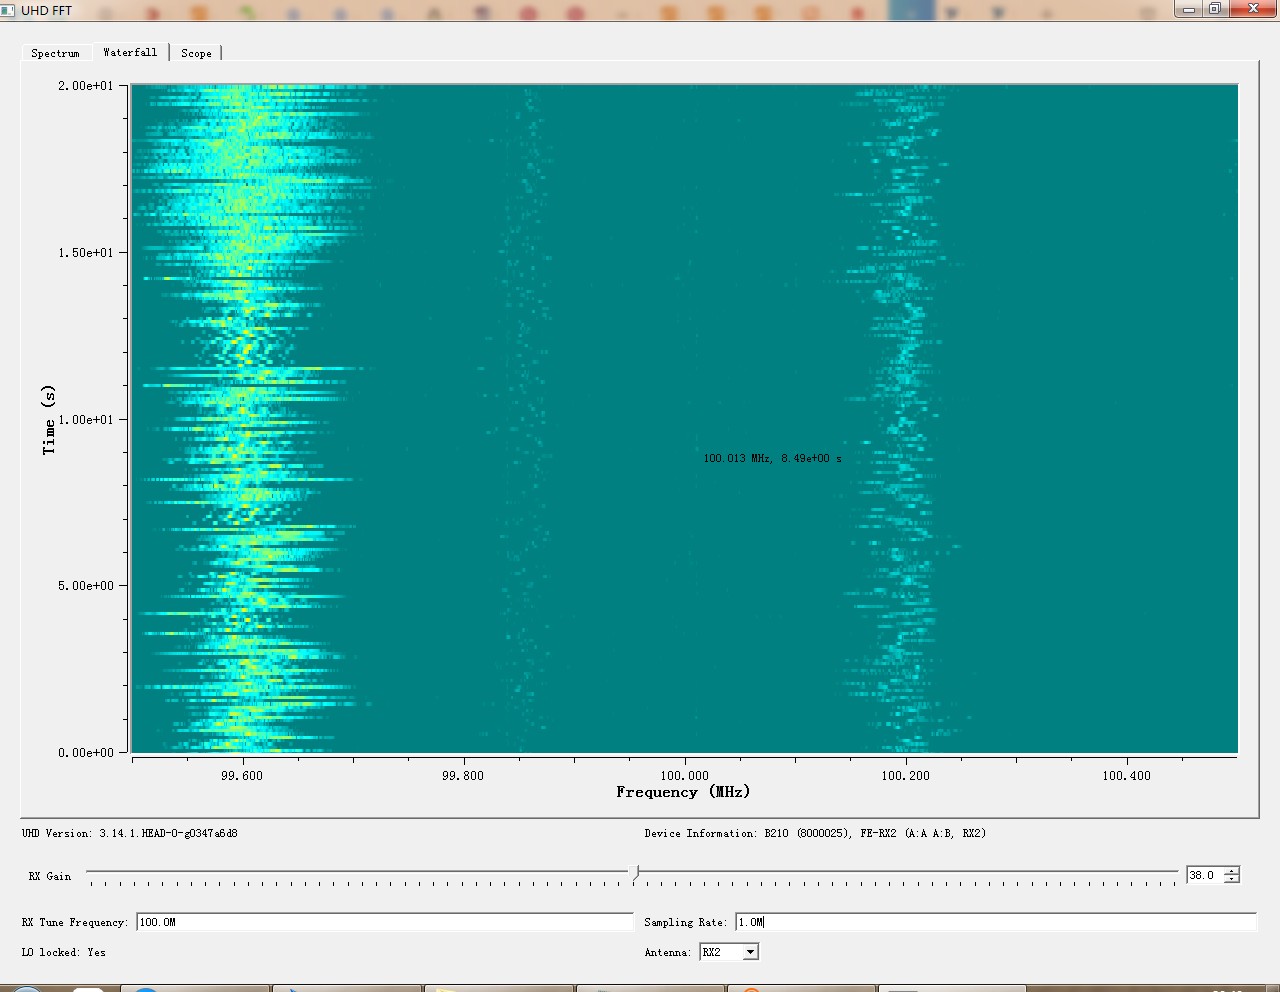1280x992 pixels.
Task: Increase RX Gain with spinbox up arrow
Action: tap(1232, 870)
